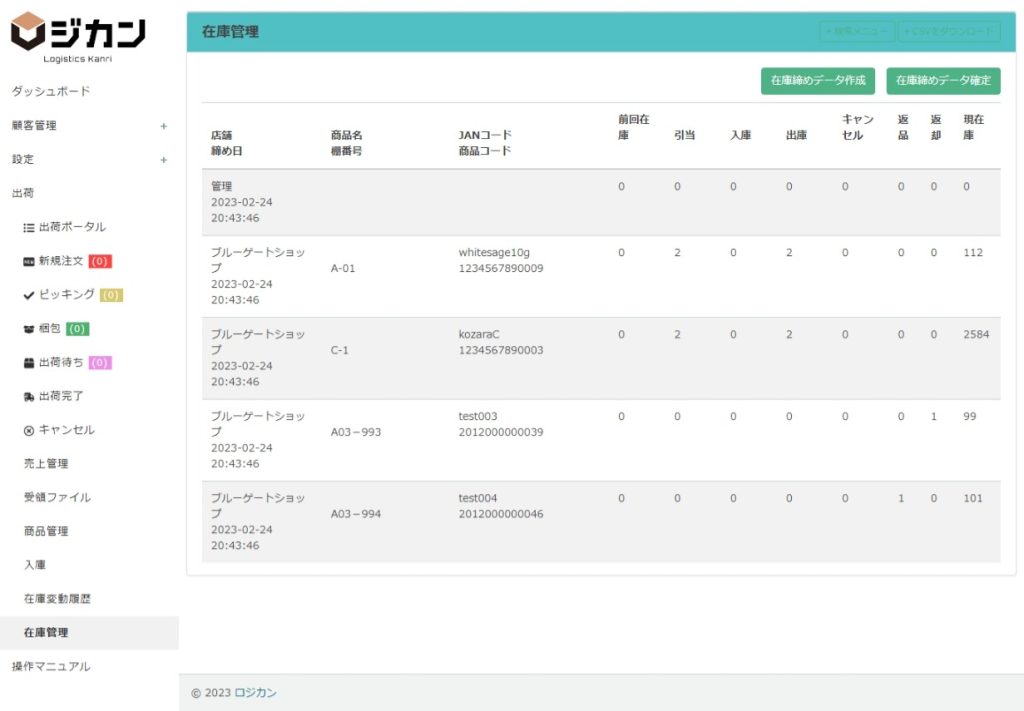Click the 梱包 open-box icon
The image size is (1024, 711).
click(29, 329)
